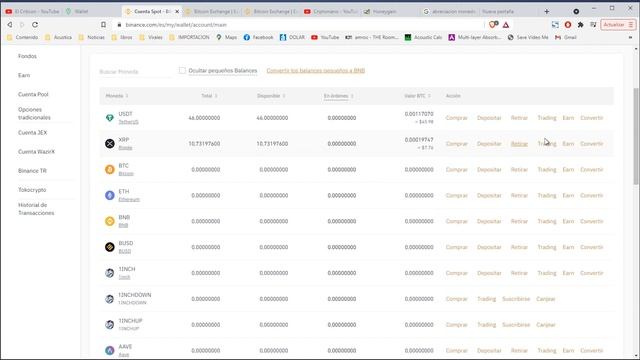Click the page vertical scrollbar thumb

pos(636,136)
